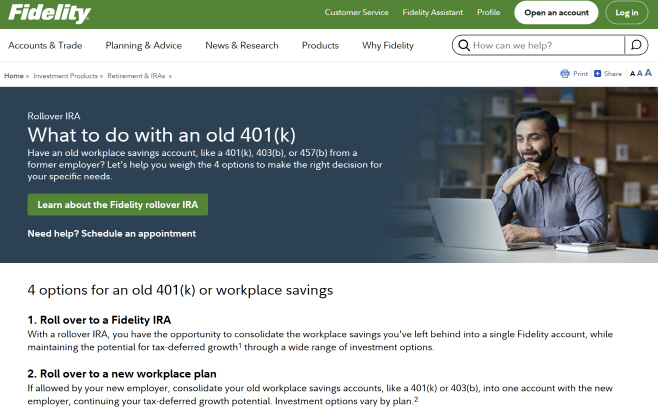Screen dimensions: 658x409
Task: Focus the How can we help search field
Action: click(545, 45)
